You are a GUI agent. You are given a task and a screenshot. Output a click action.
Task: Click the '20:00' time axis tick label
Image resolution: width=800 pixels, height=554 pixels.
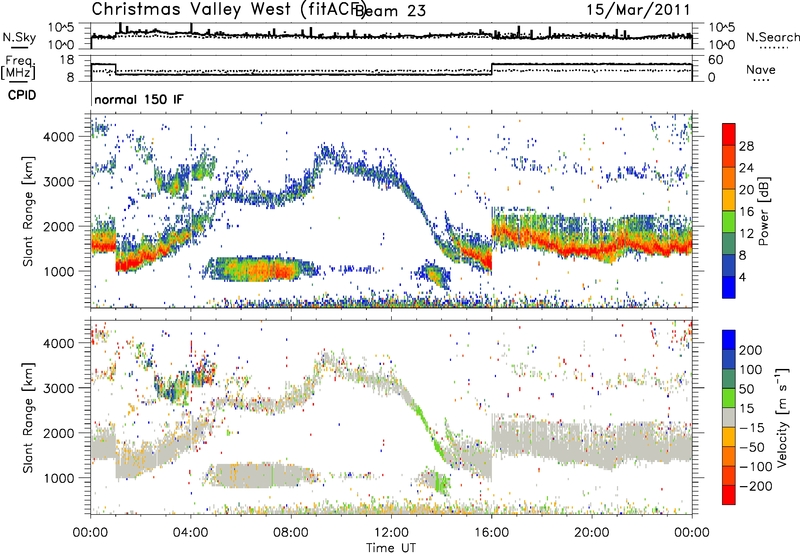592,533
